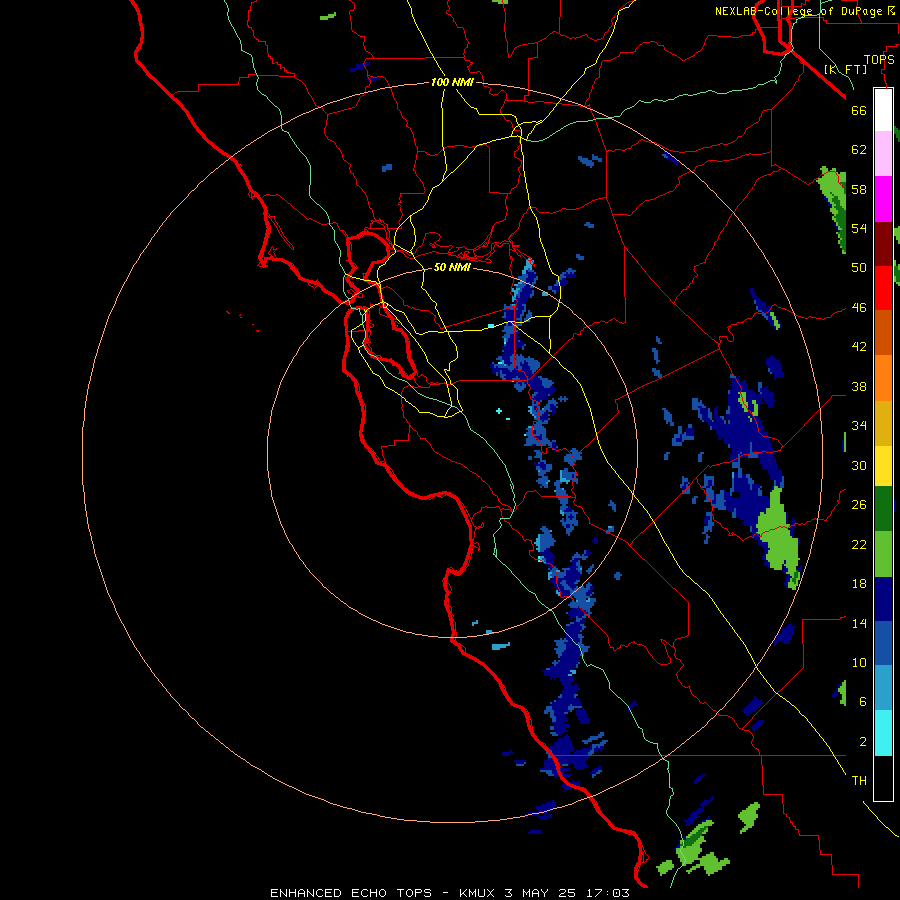The width and height of the screenshot is (900, 900).
Task: Click legend value 18
Action: coord(859,584)
